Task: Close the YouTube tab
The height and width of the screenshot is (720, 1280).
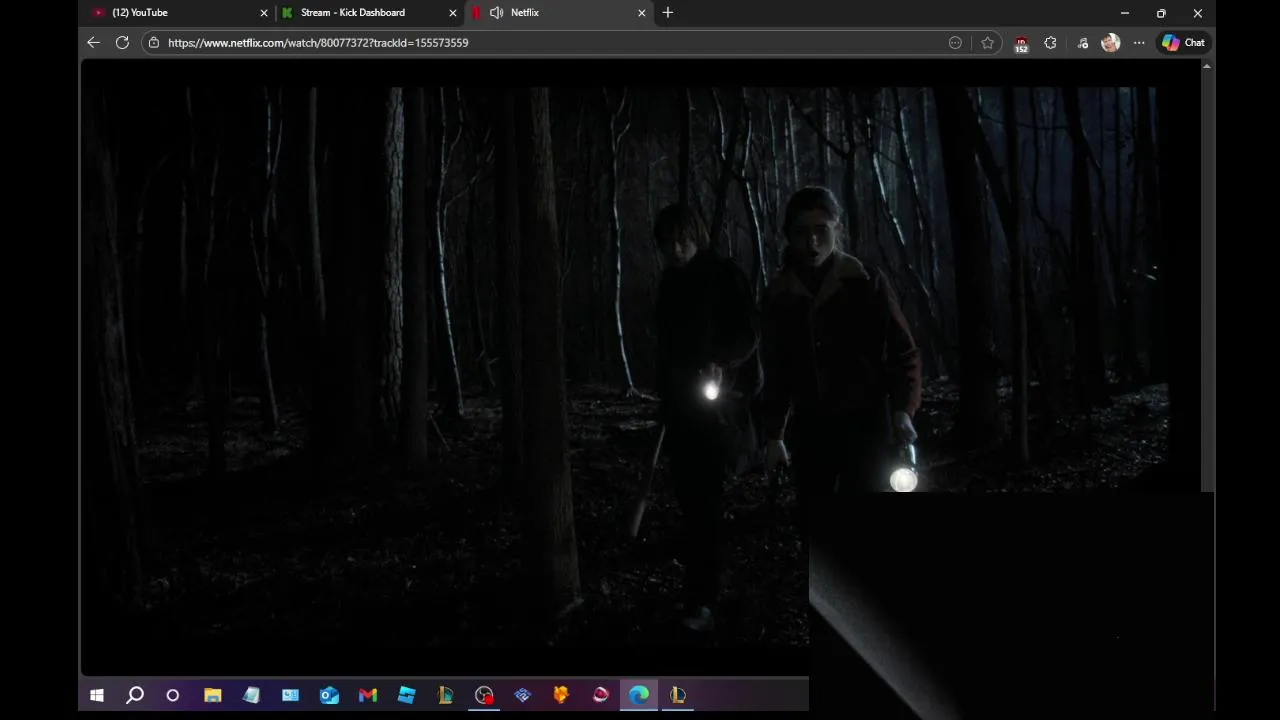Action: pos(264,13)
